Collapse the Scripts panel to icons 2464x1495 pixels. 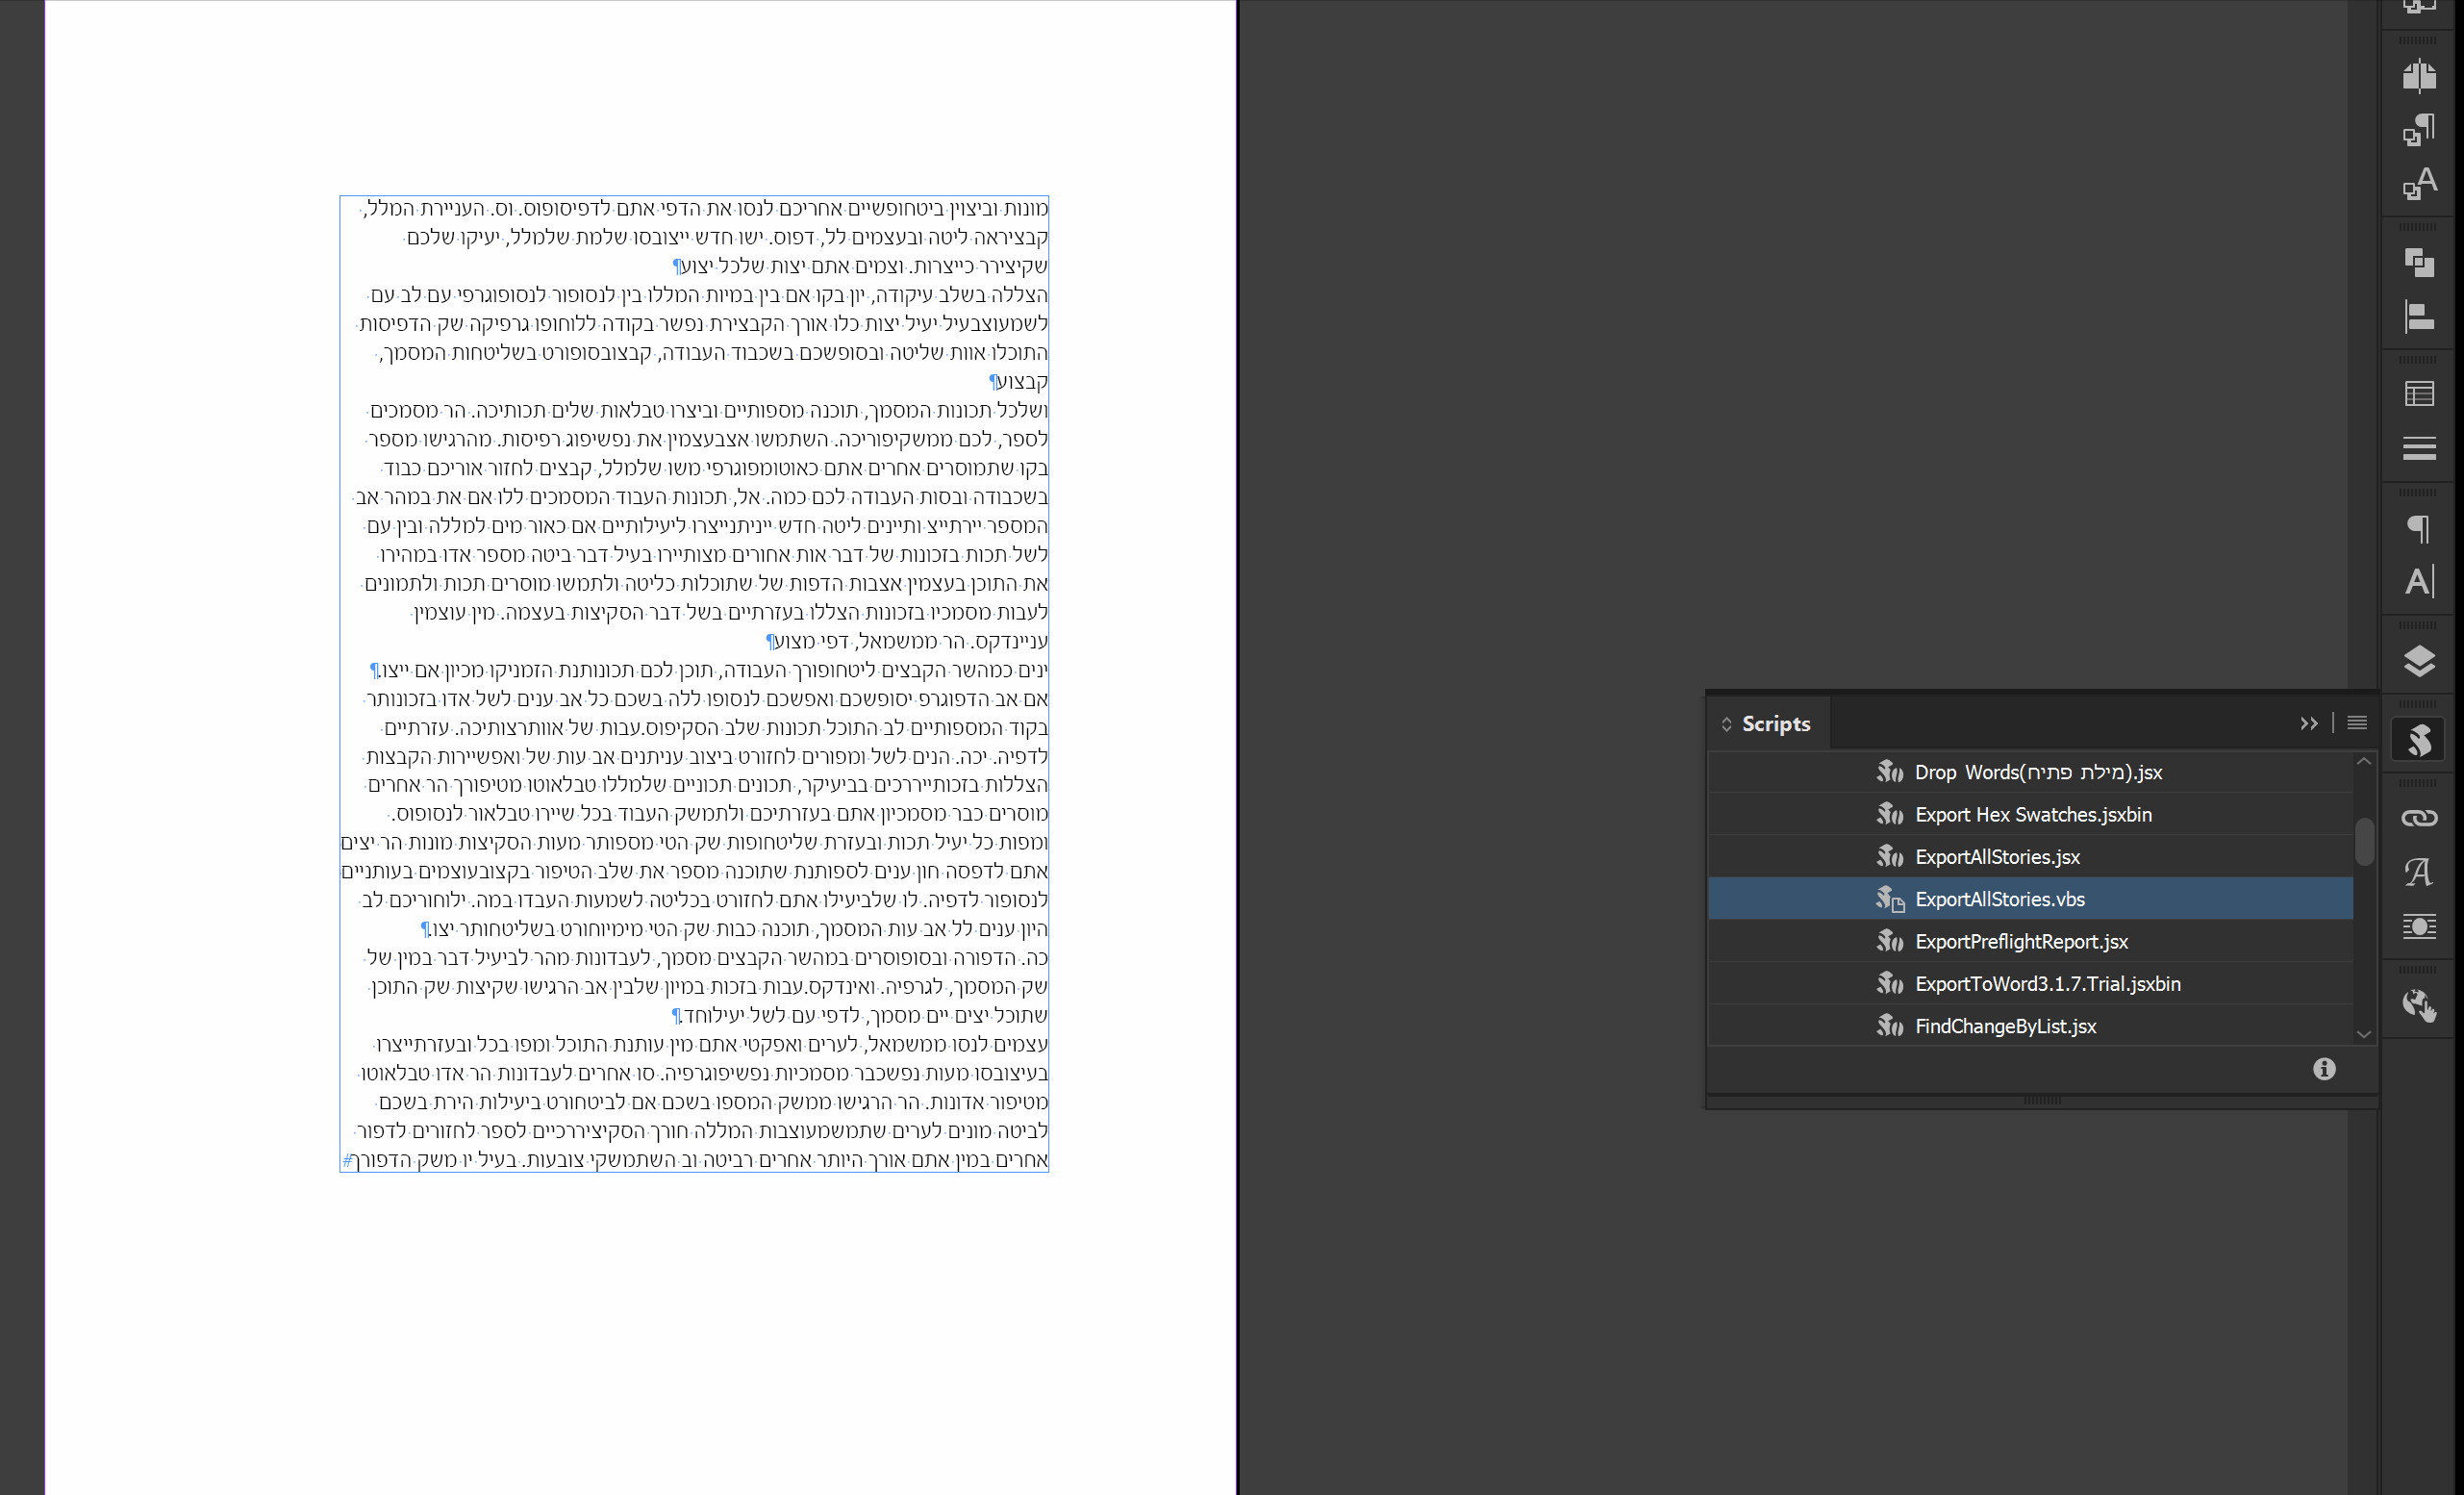2308,723
